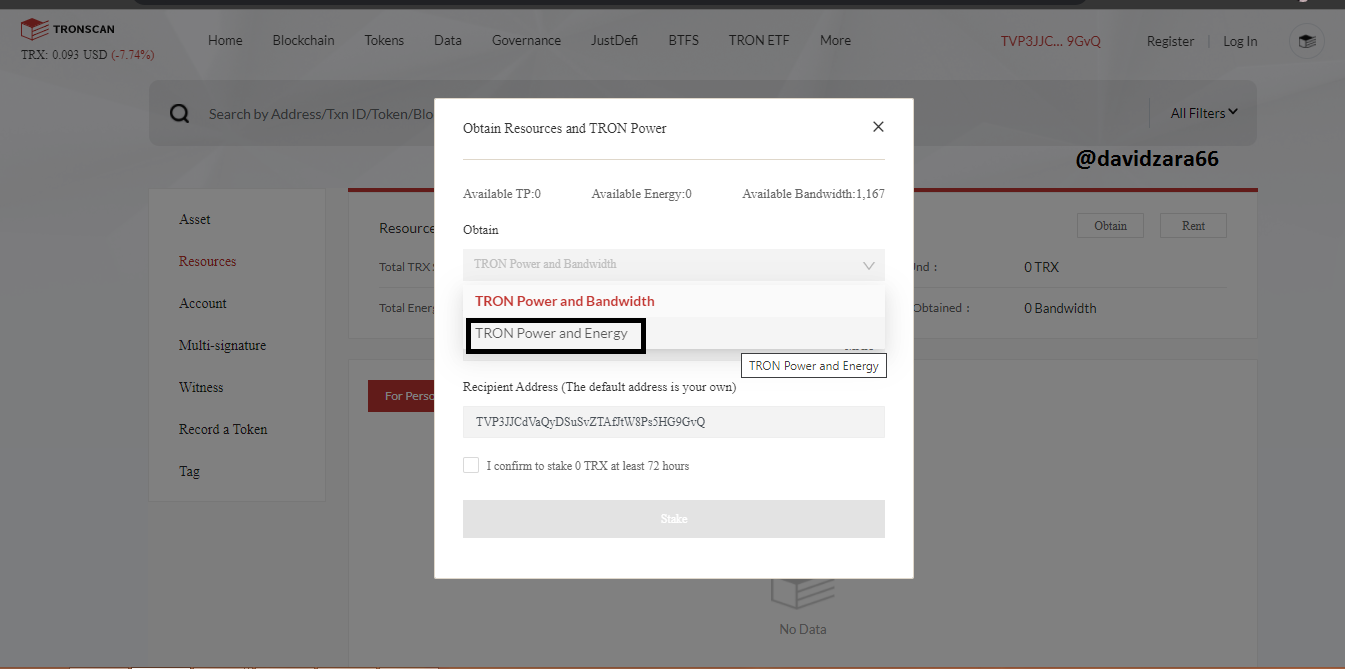1345x669 pixels.
Task: Click the TRONSCAN logo
Action: pos(66,29)
